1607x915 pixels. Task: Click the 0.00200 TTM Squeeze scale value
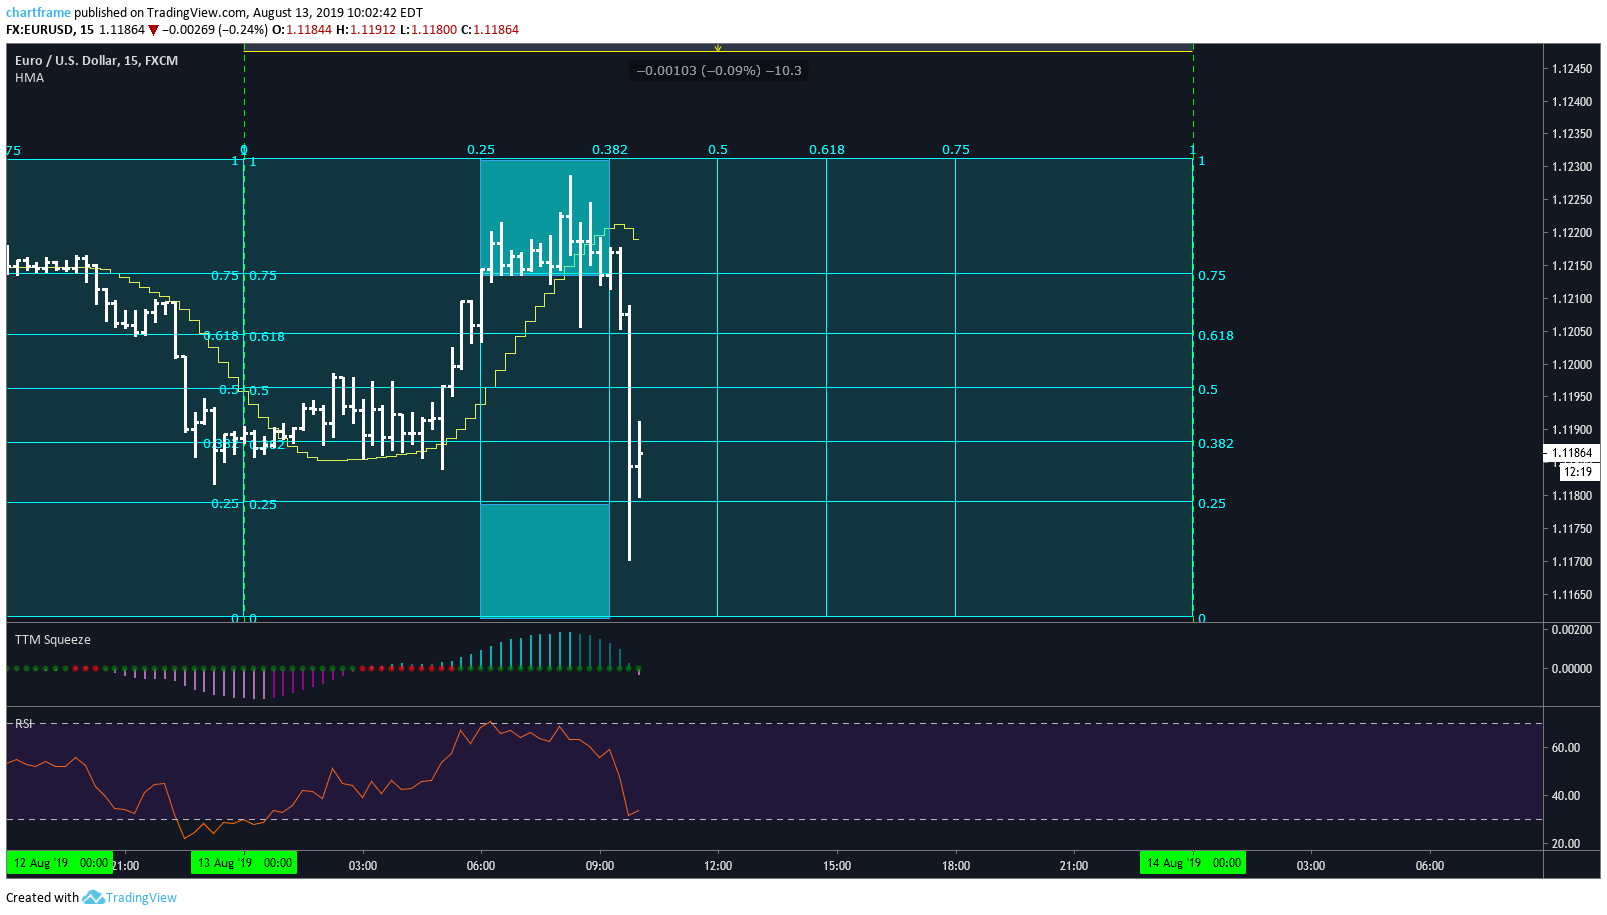(x=1572, y=630)
